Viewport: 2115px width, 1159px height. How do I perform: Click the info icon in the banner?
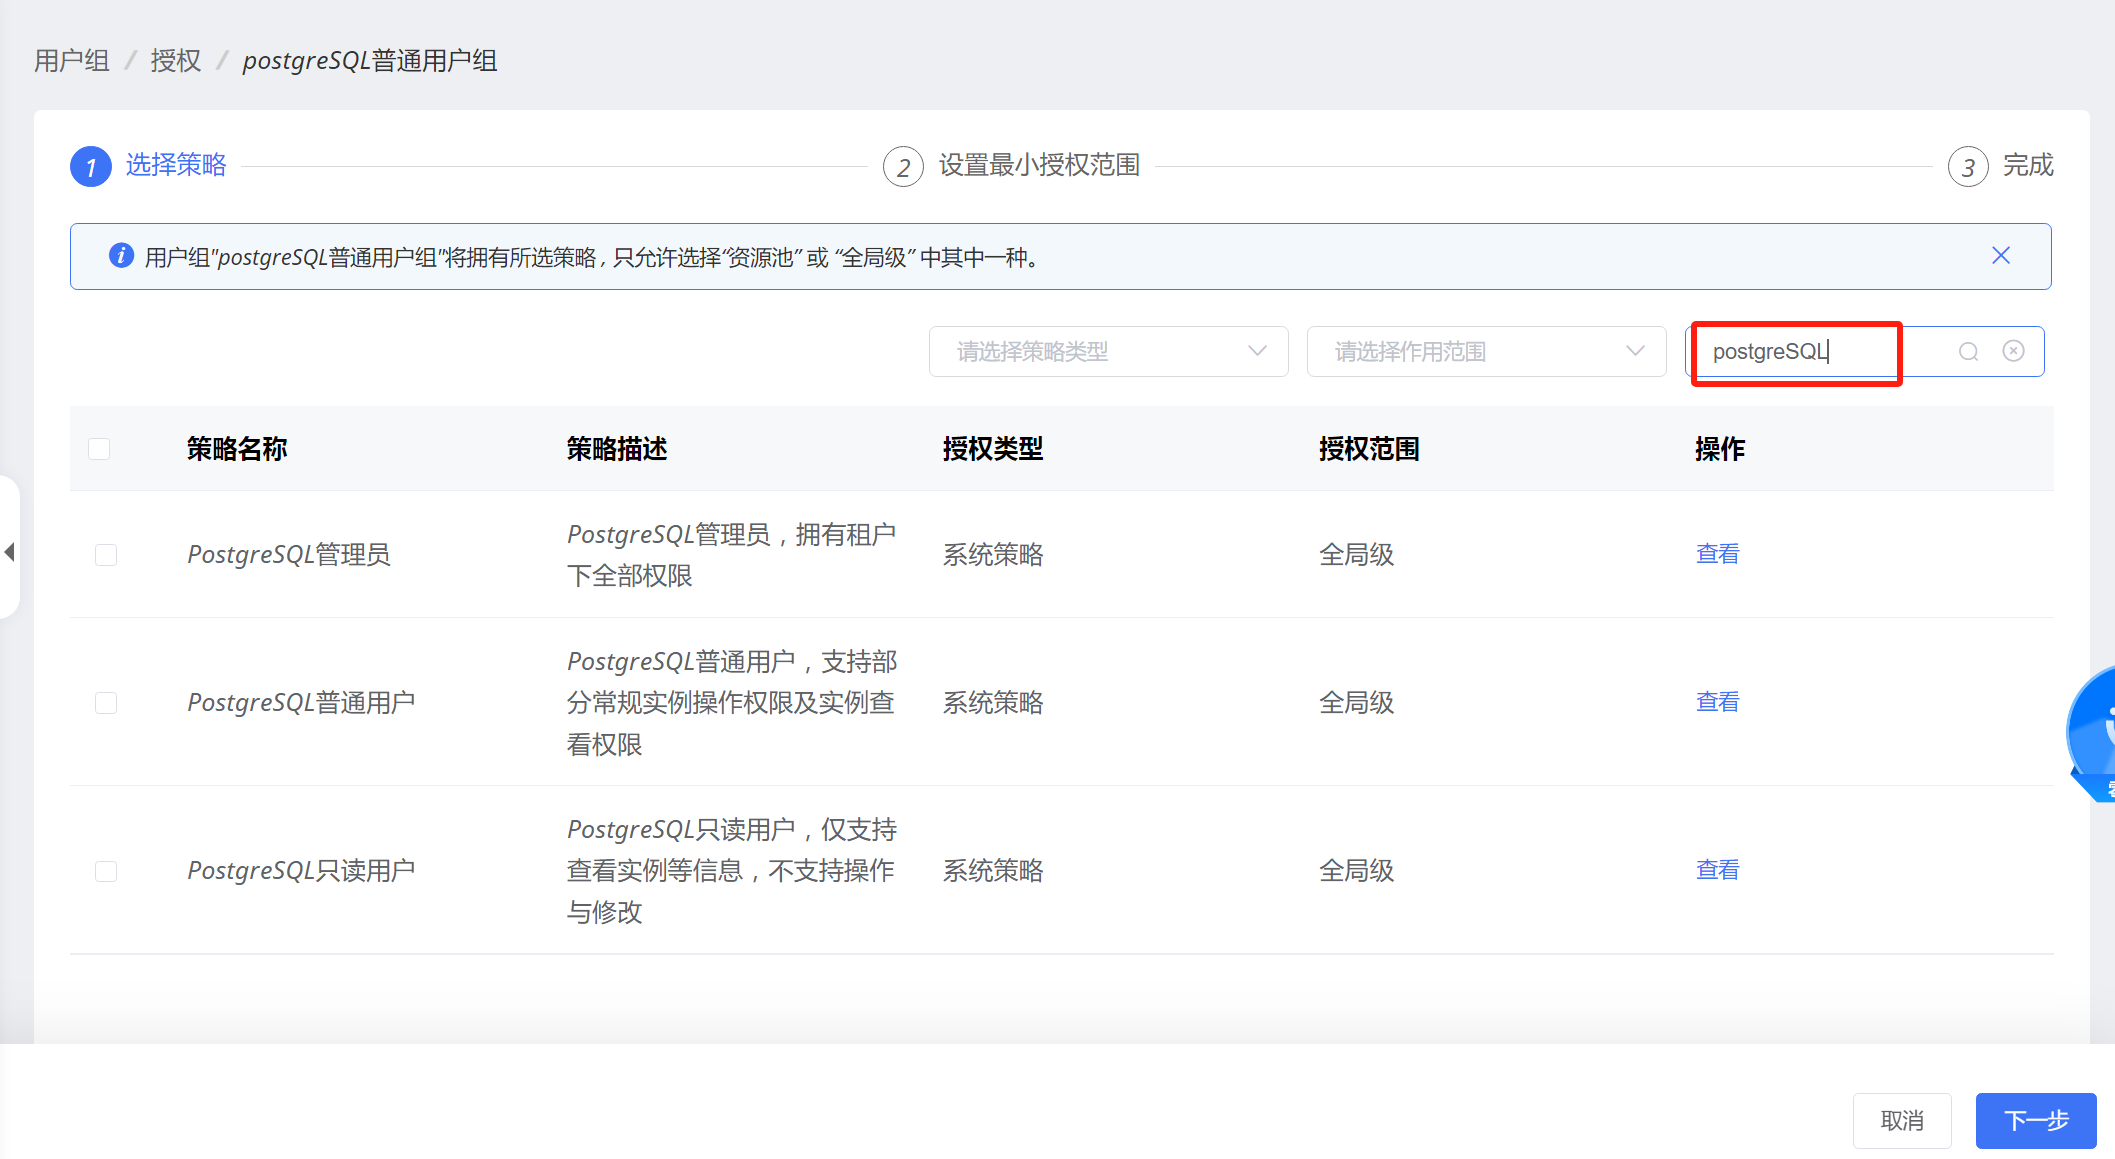tap(121, 256)
